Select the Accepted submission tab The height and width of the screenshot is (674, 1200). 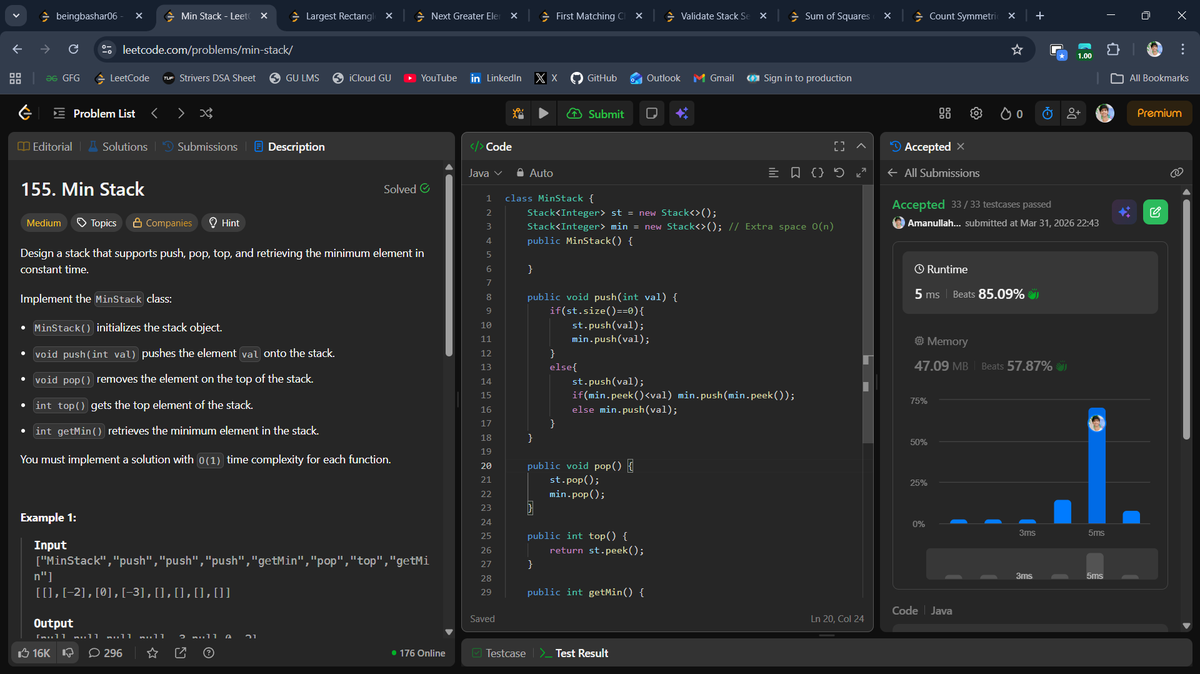921,147
